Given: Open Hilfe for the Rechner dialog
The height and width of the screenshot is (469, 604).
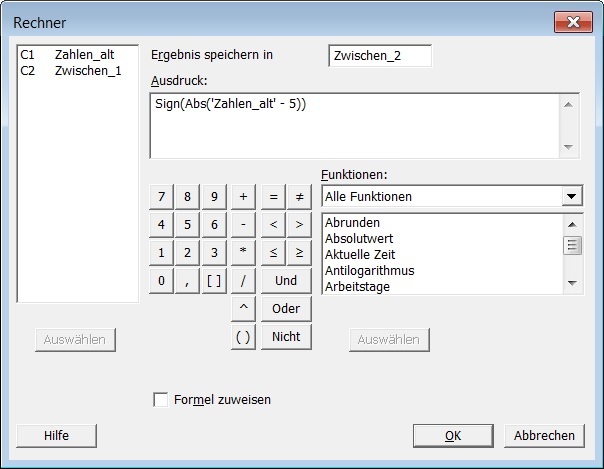Looking at the screenshot, I should (56, 436).
